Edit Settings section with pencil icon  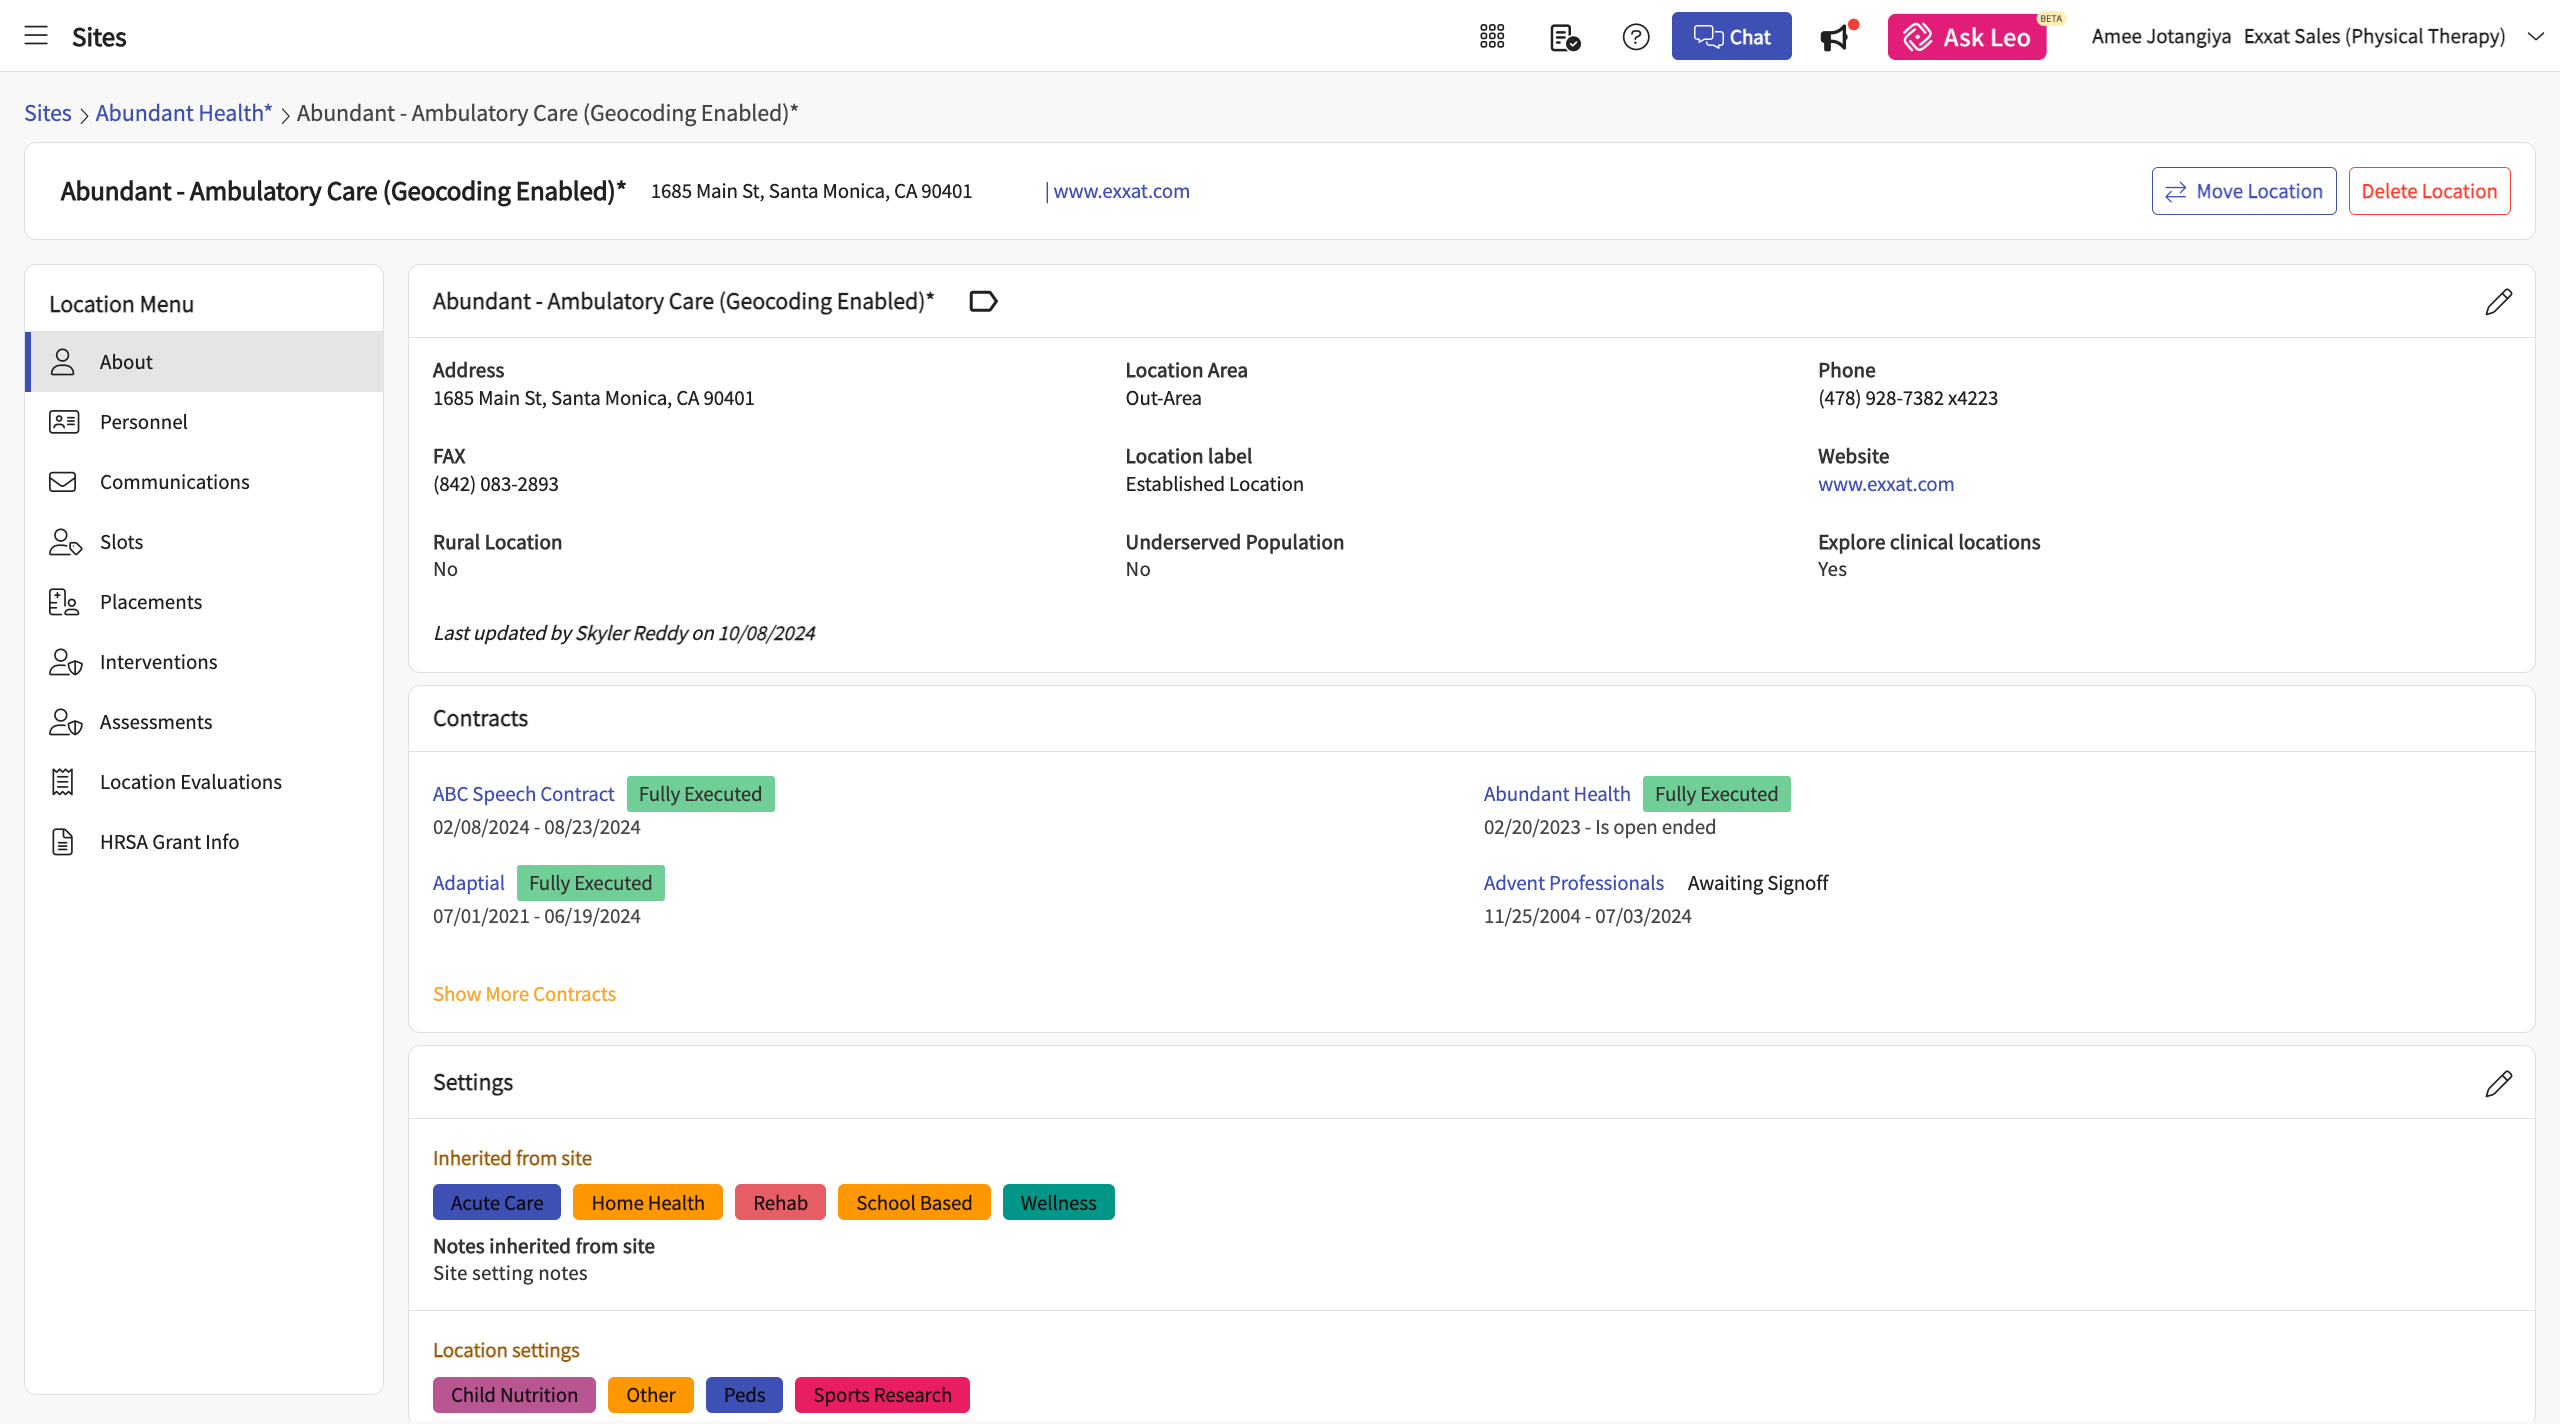pos(2498,1083)
